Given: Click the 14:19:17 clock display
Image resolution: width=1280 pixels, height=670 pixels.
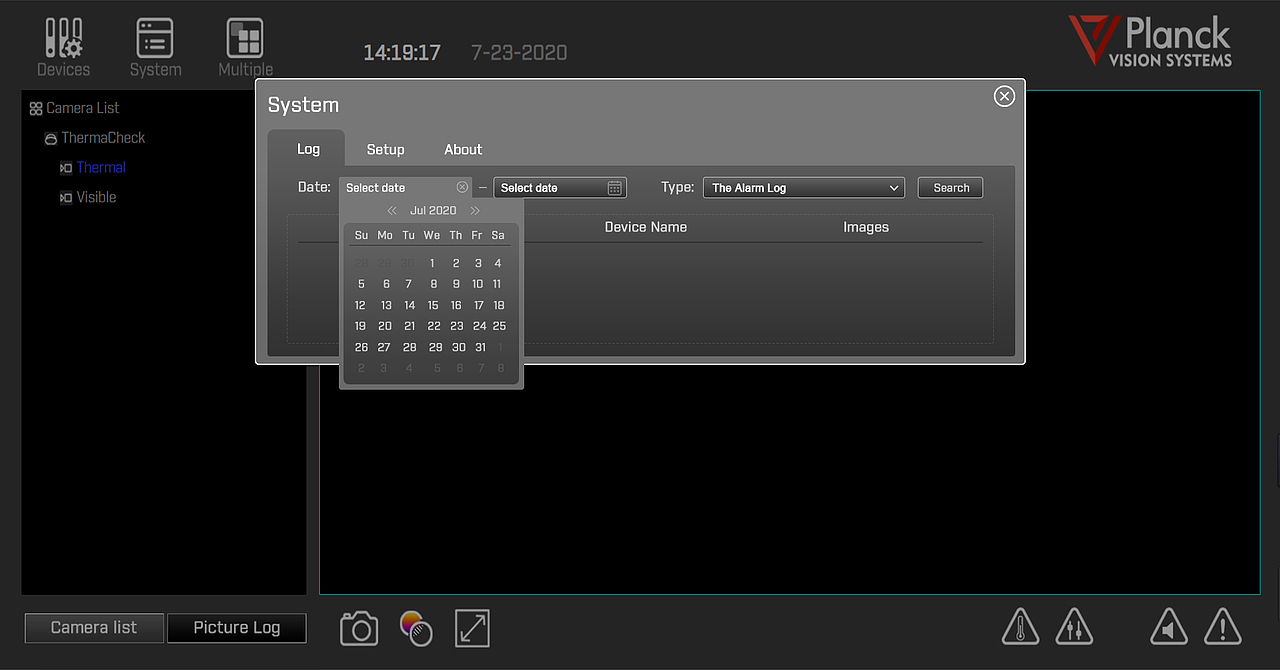Looking at the screenshot, I should coord(402,52).
